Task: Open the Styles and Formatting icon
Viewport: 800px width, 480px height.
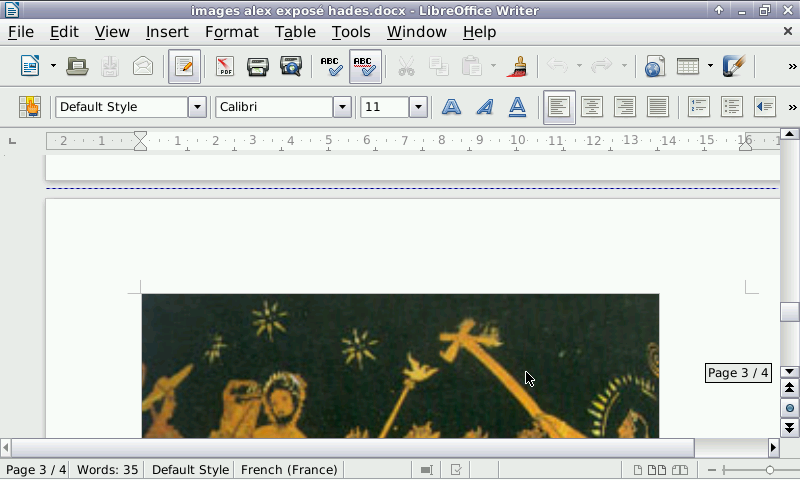Action: coord(29,107)
